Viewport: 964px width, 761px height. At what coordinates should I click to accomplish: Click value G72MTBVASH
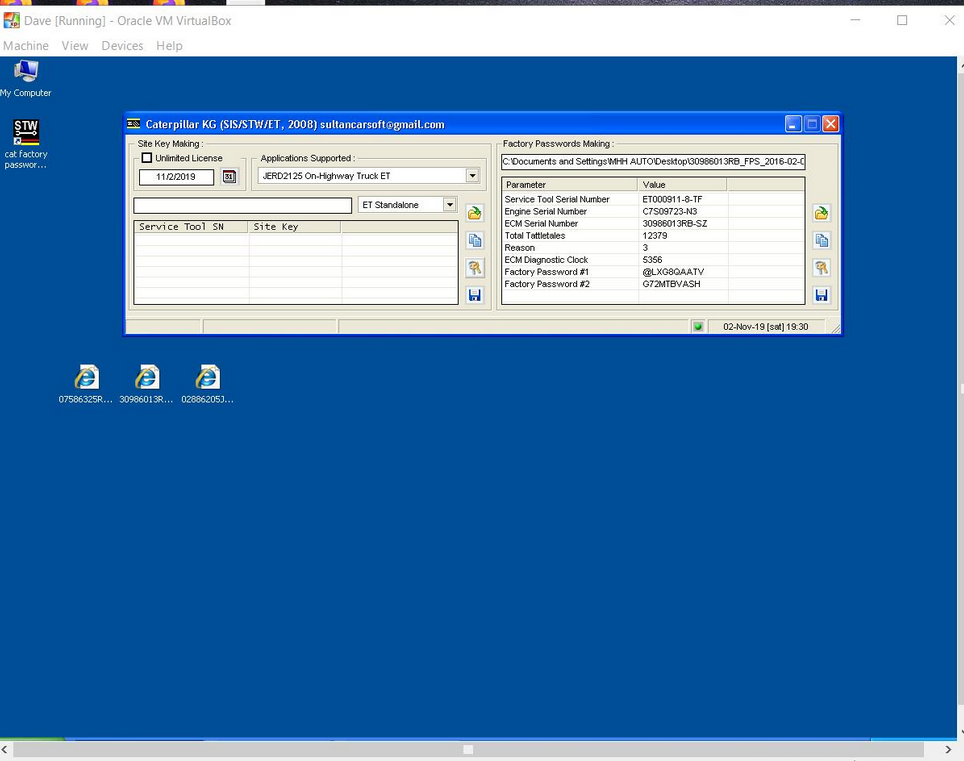pos(671,284)
